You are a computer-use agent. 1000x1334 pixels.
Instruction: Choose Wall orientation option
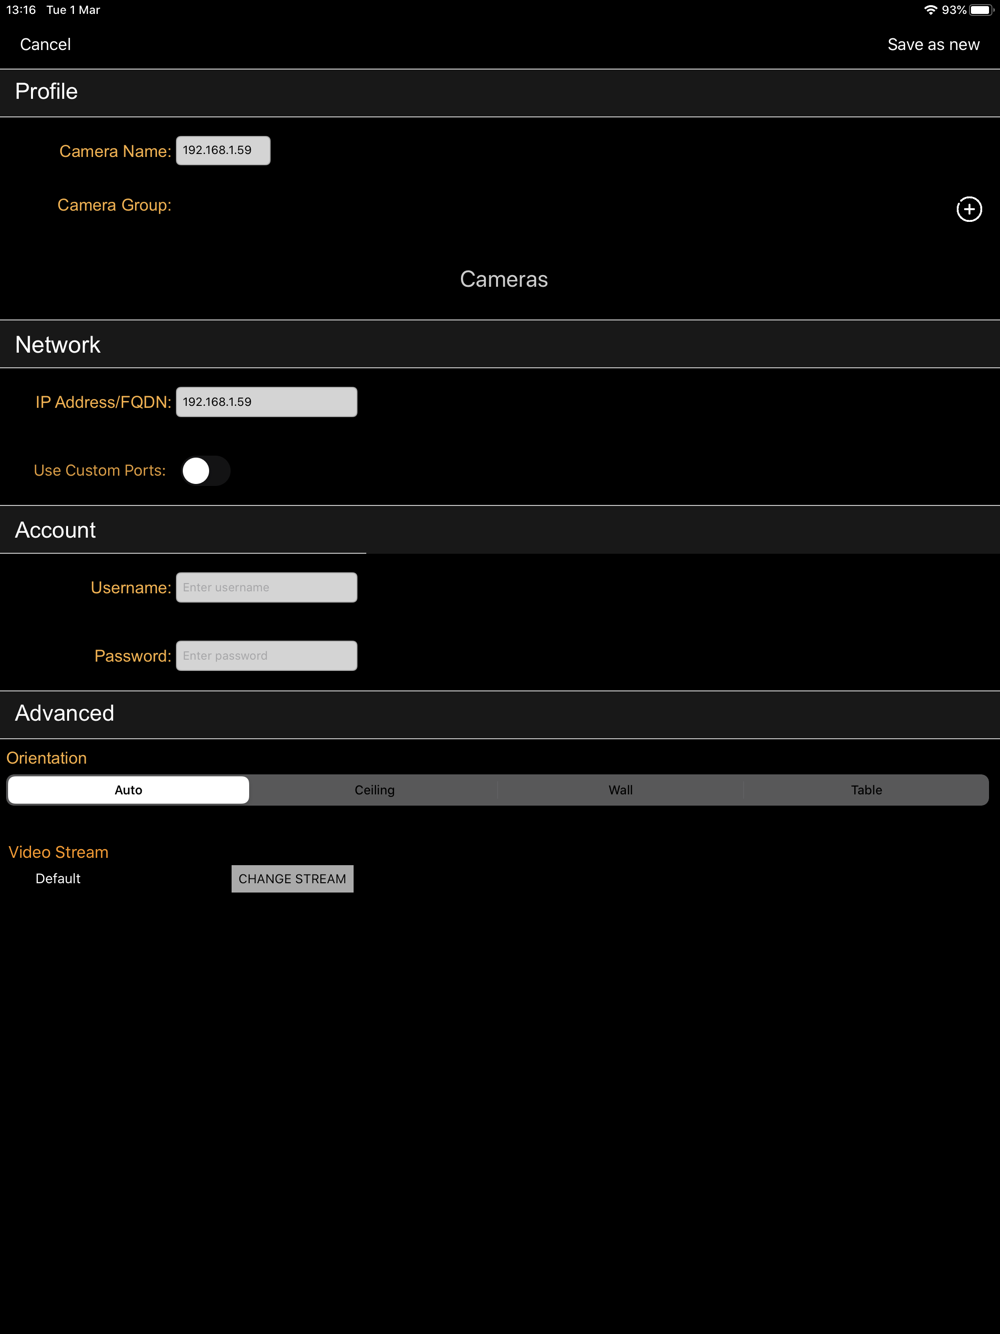(621, 790)
